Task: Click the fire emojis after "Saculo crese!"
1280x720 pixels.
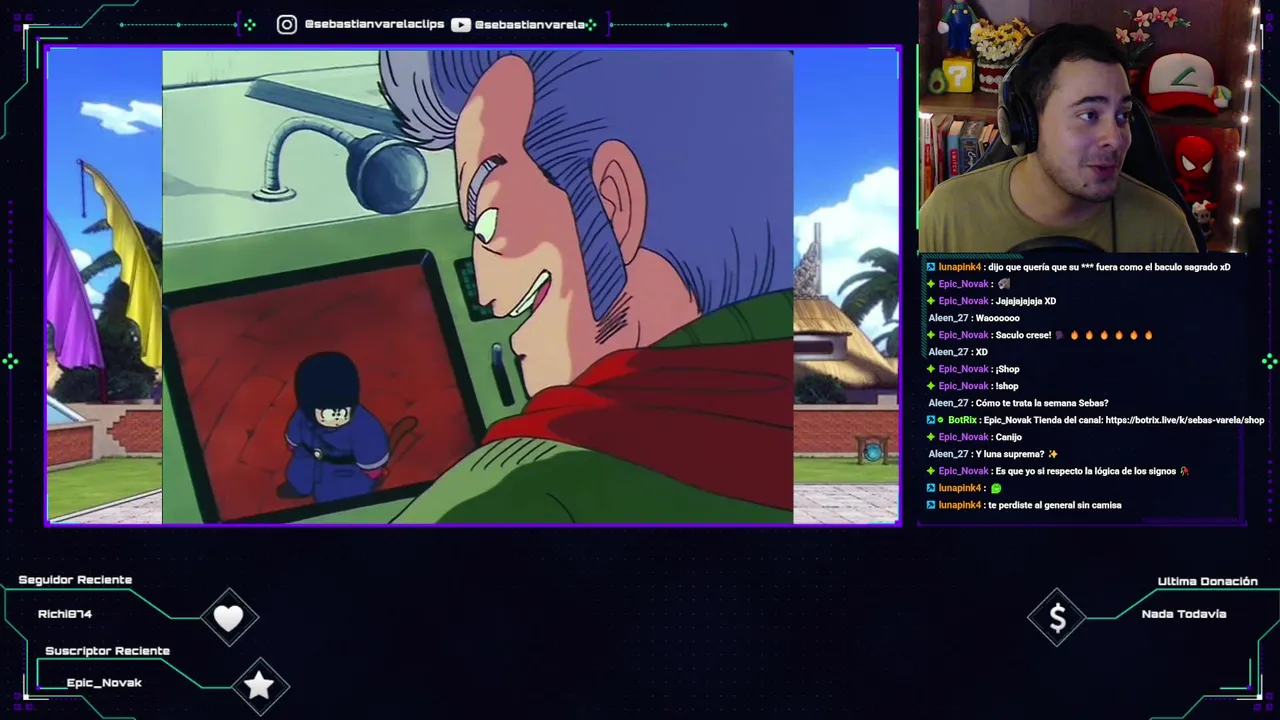Action: point(1113,335)
